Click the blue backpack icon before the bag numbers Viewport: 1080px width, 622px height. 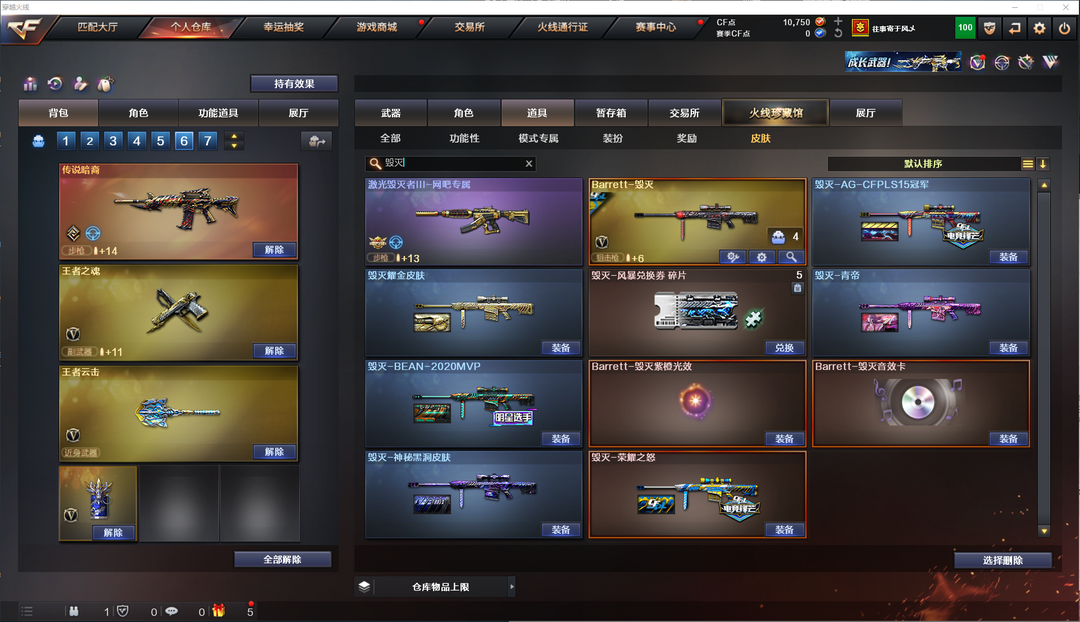click(x=39, y=141)
